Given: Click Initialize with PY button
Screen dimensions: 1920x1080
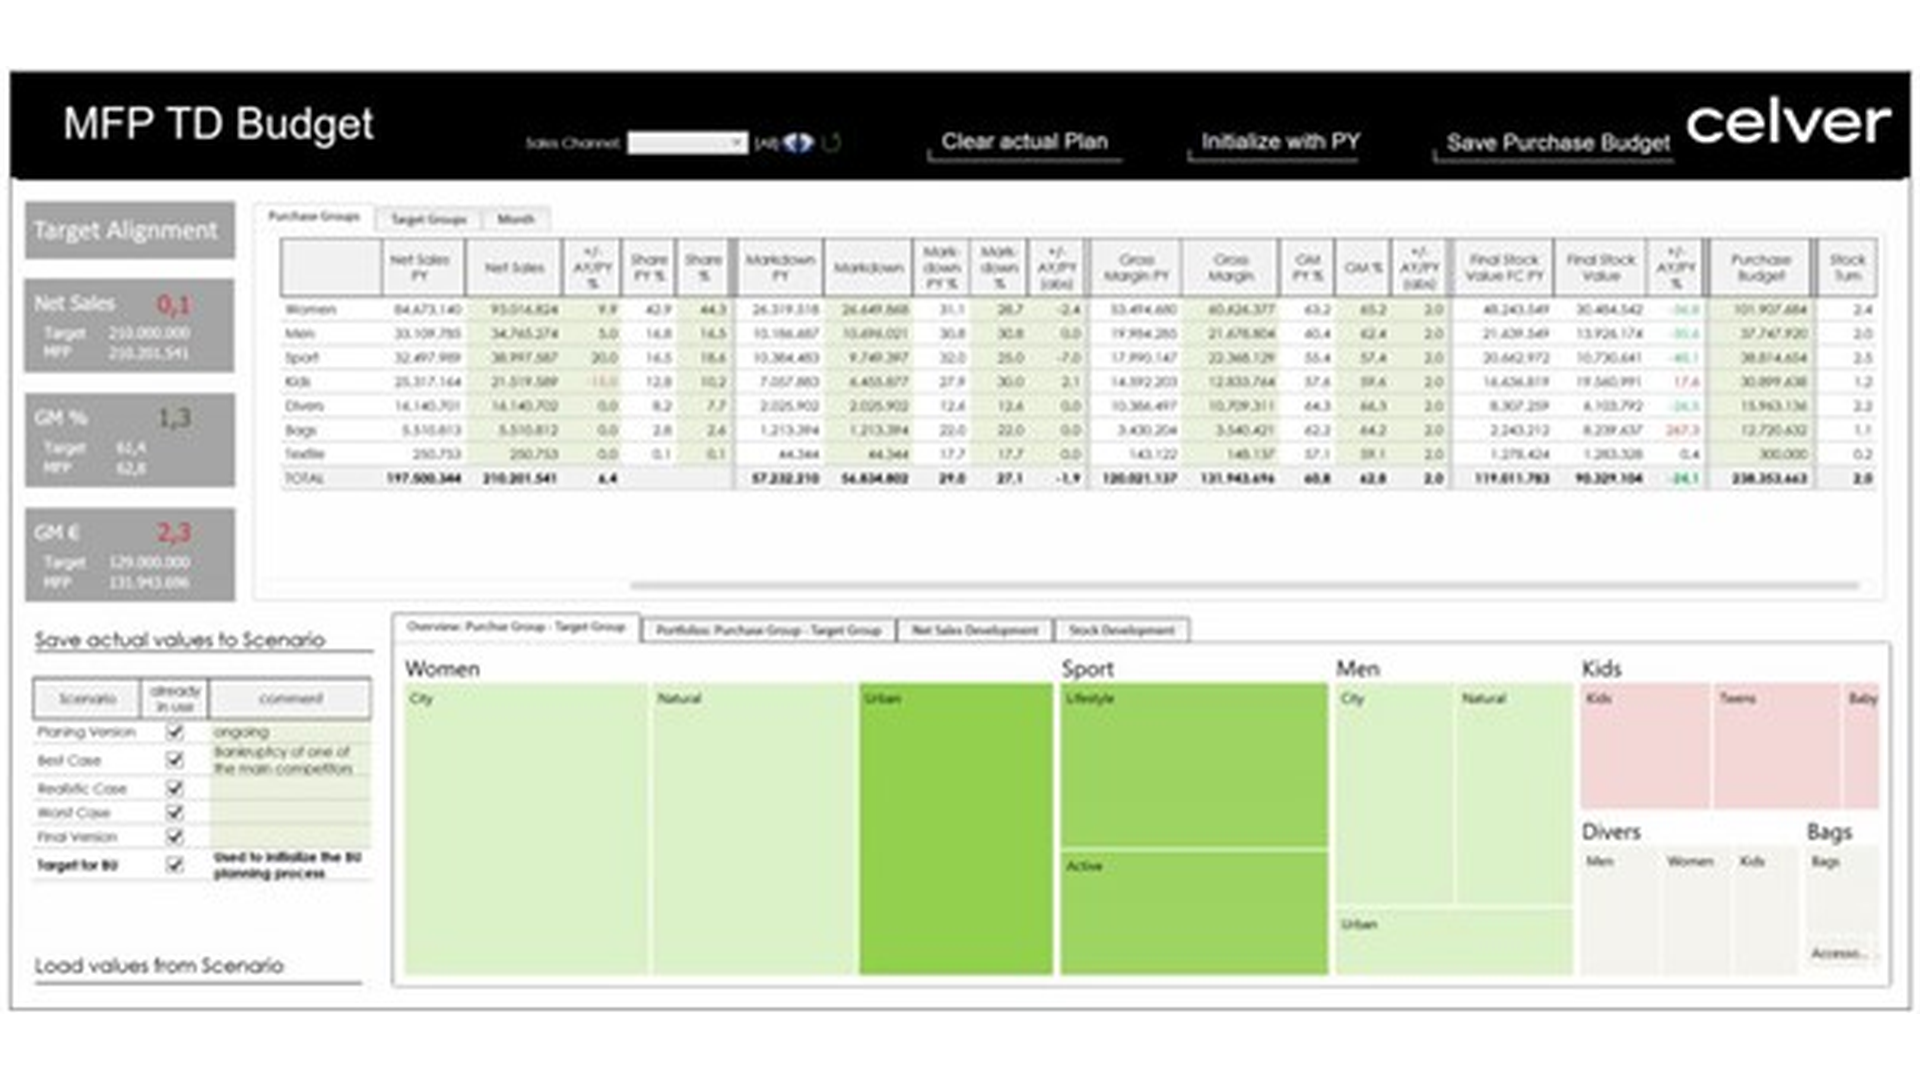Looking at the screenshot, I should coord(1280,142).
